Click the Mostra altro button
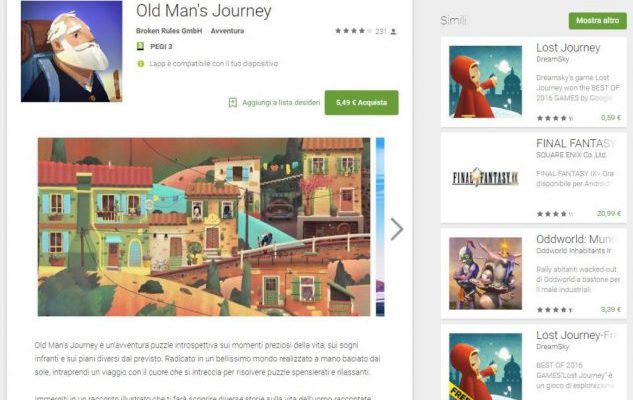The image size is (633, 400). 597,21
